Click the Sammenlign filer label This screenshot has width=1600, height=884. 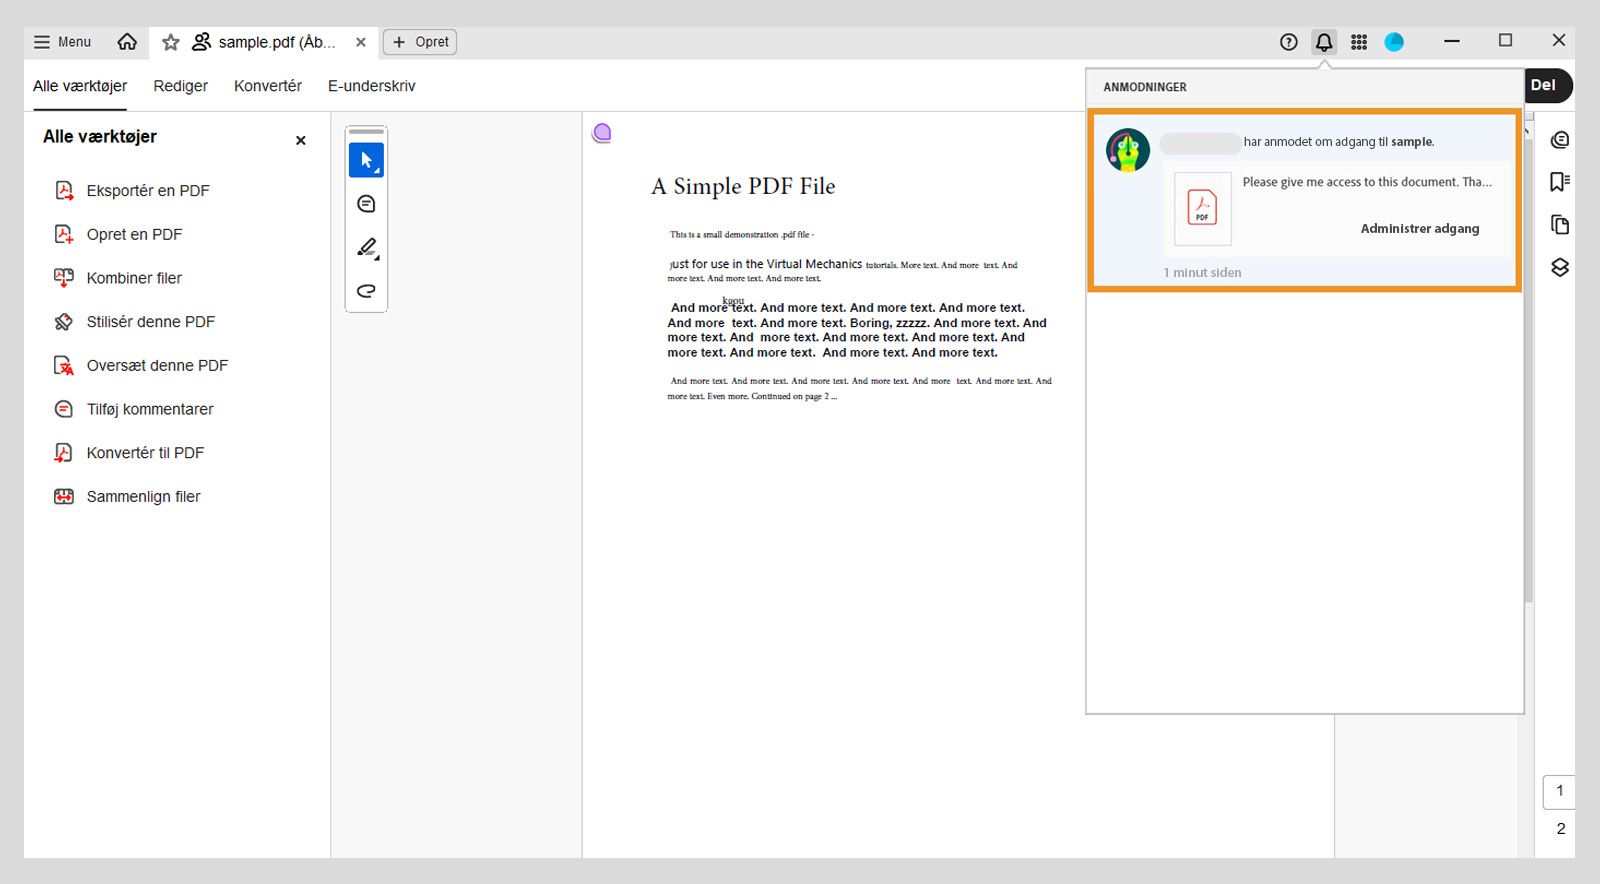point(143,497)
